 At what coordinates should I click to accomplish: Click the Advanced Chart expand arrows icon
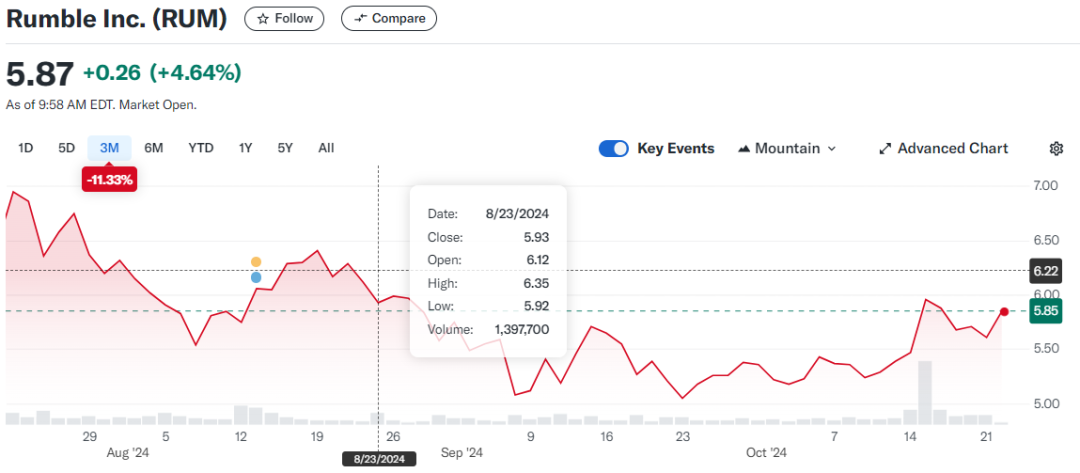[x=884, y=148]
